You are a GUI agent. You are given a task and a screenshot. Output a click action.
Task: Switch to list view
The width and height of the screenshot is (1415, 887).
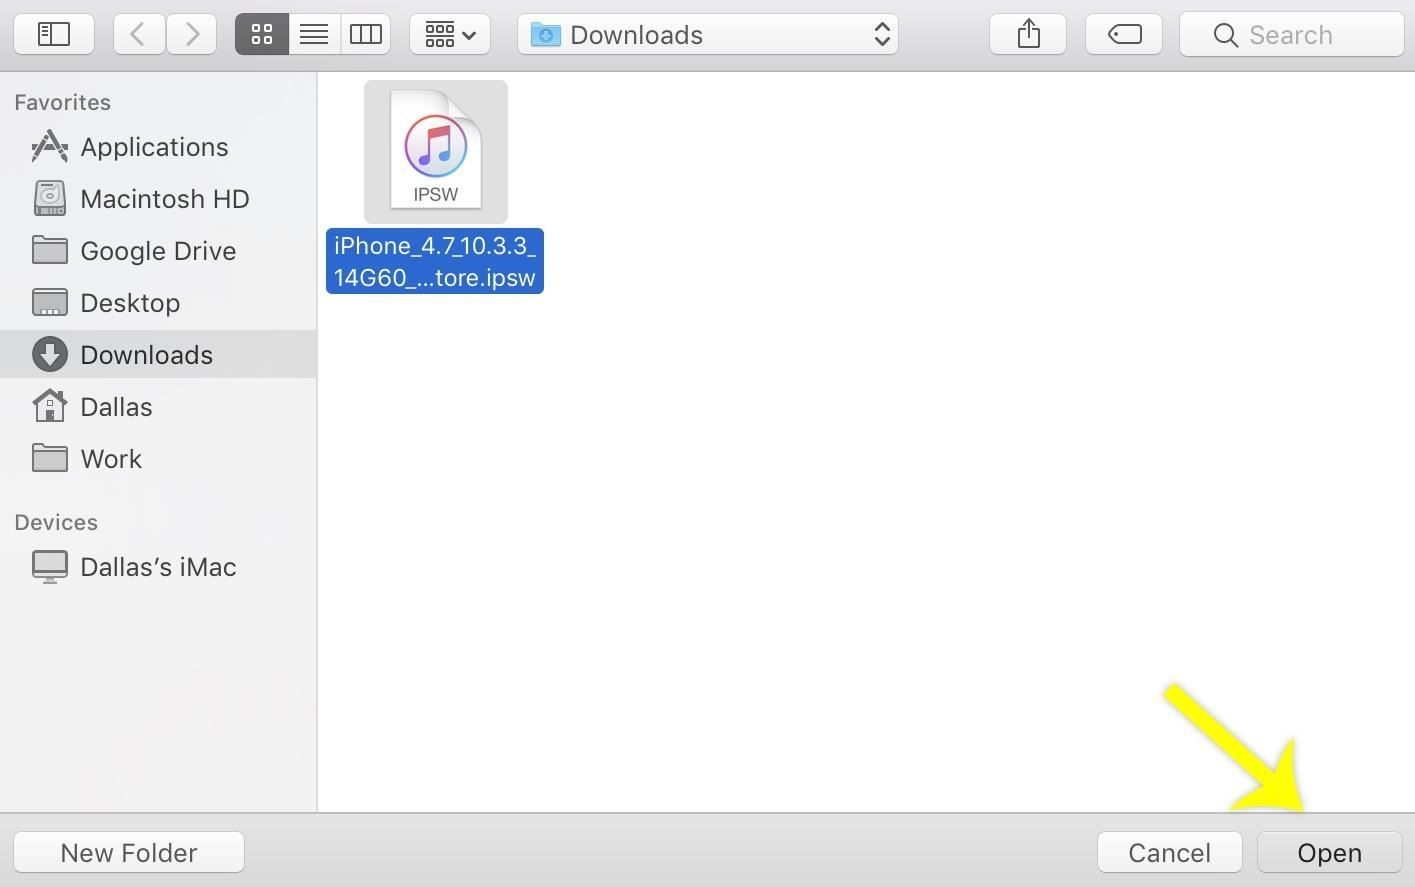(314, 35)
